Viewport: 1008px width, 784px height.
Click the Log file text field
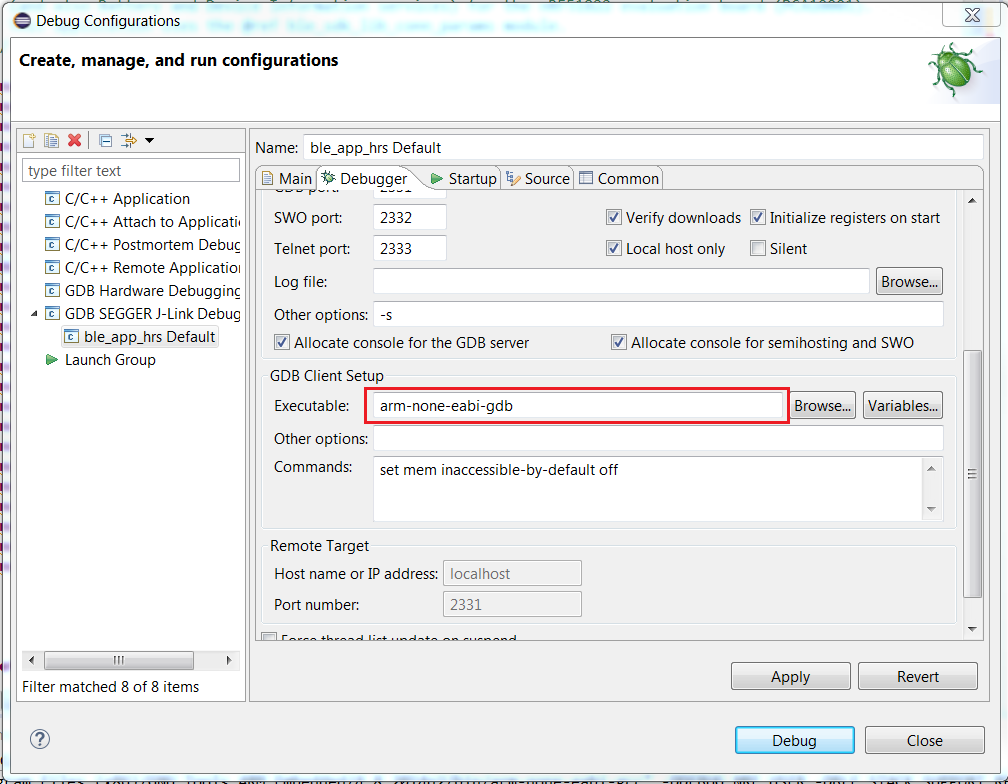621,281
